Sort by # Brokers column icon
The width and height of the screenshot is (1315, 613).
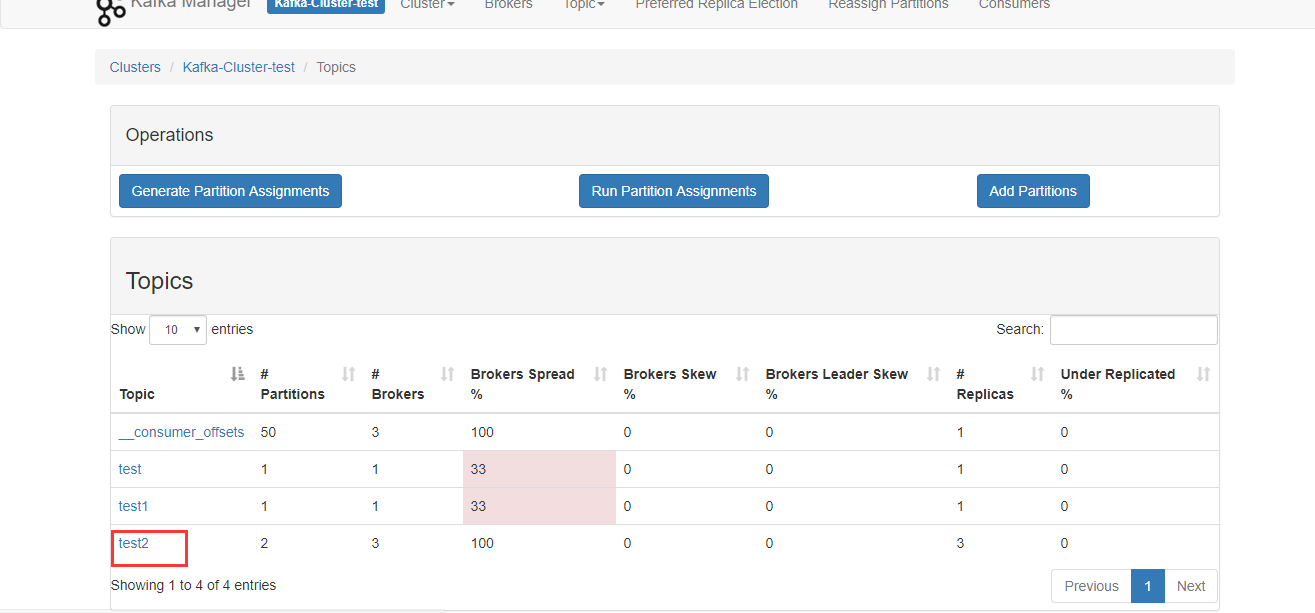point(448,374)
